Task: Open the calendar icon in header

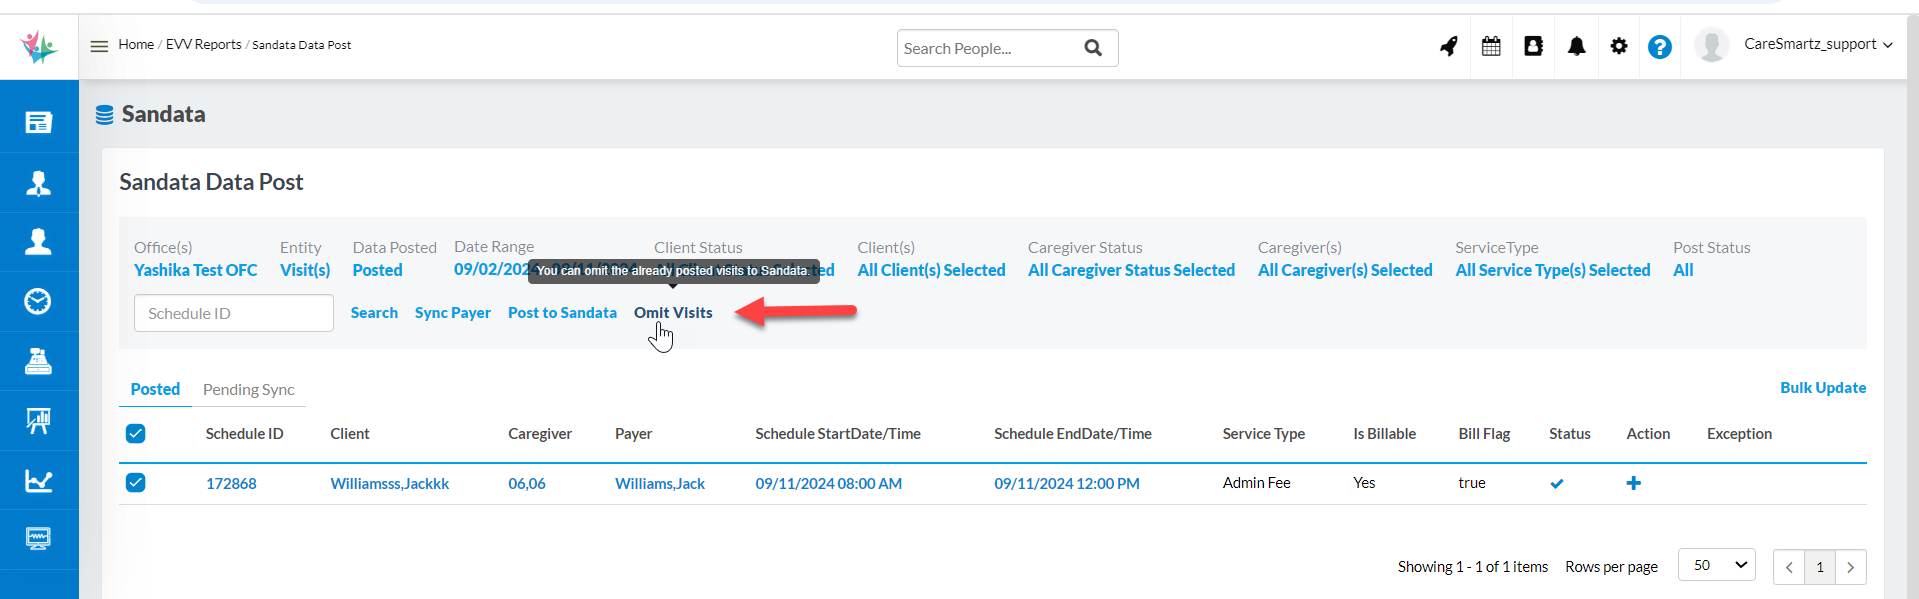Action: pos(1491,47)
